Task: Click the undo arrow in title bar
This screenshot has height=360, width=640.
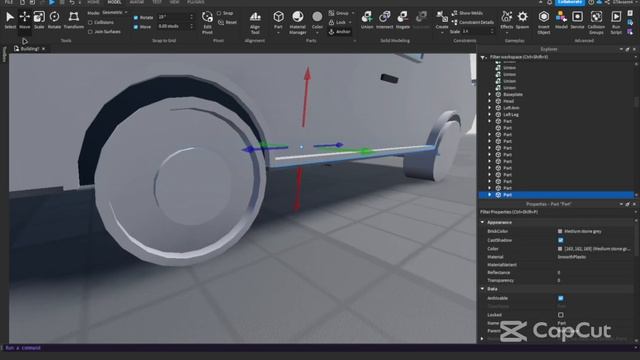Action: pos(72,2)
